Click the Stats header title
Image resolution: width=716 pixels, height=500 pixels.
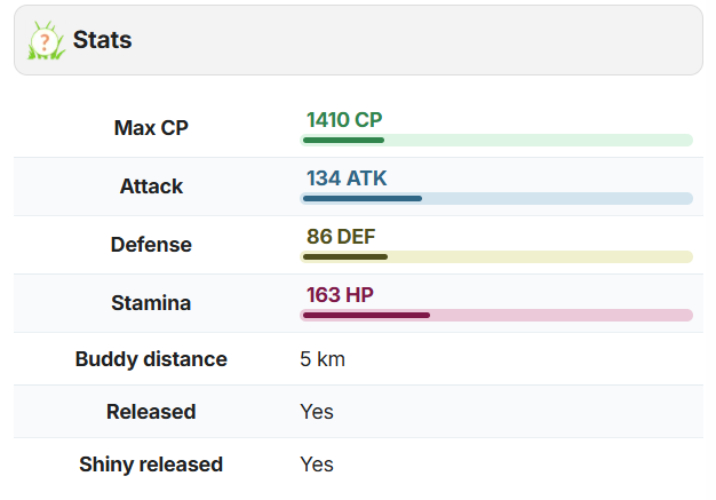[102, 41]
